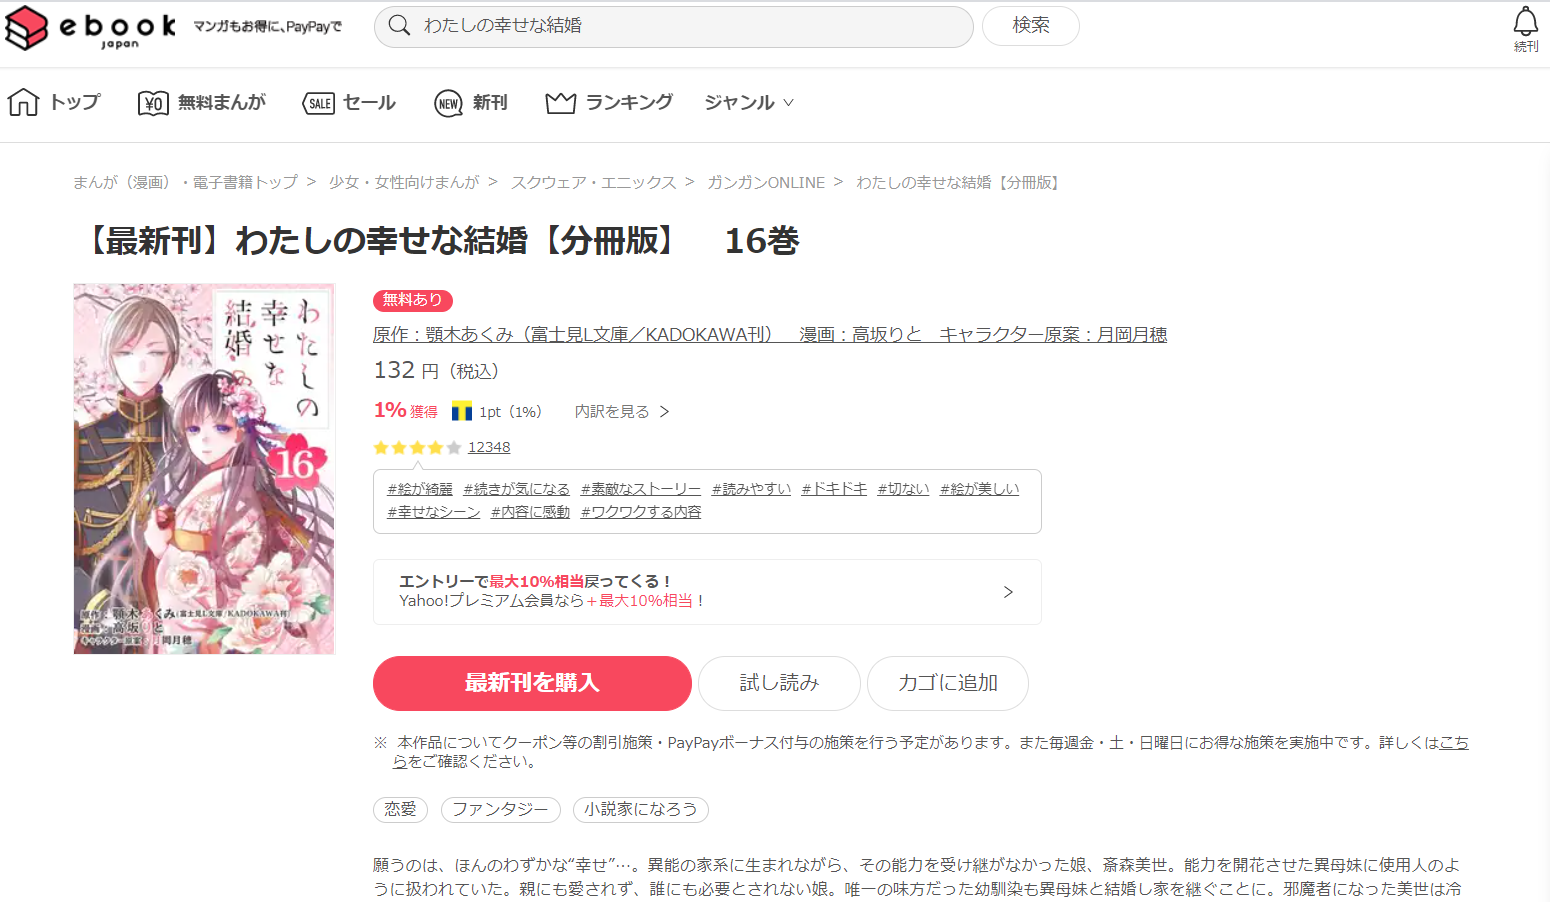Image resolution: width=1550 pixels, height=902 pixels.
Task: Open artist link 漫画：高坂りと
Action: (860, 334)
